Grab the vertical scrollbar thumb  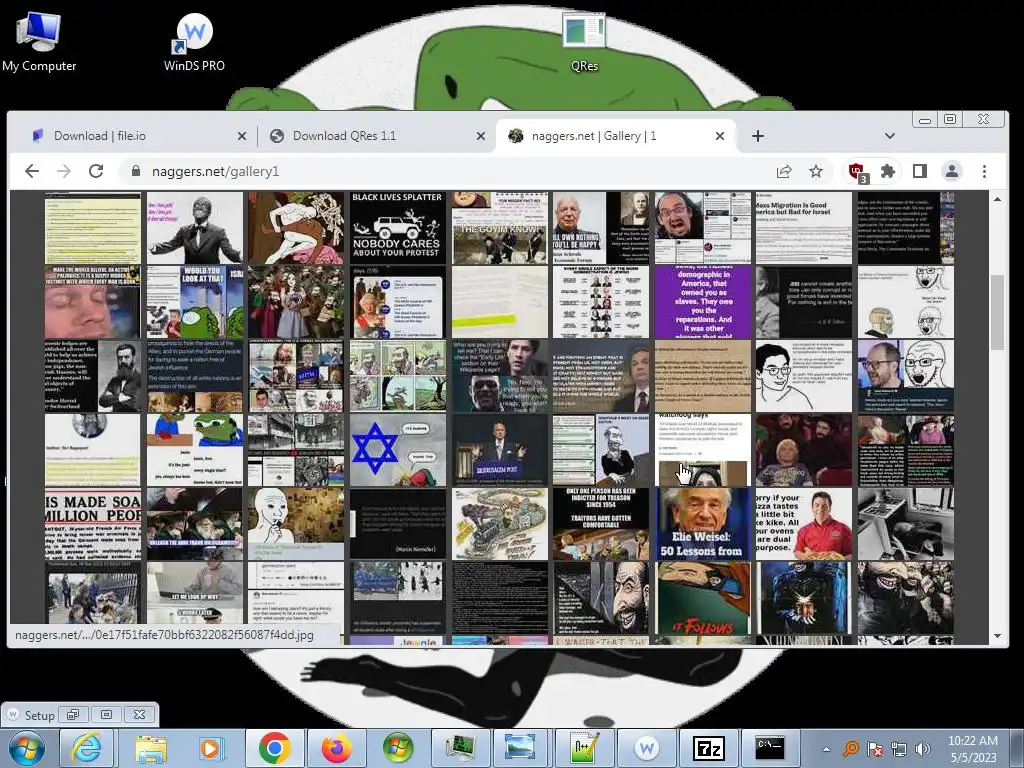tap(997, 312)
